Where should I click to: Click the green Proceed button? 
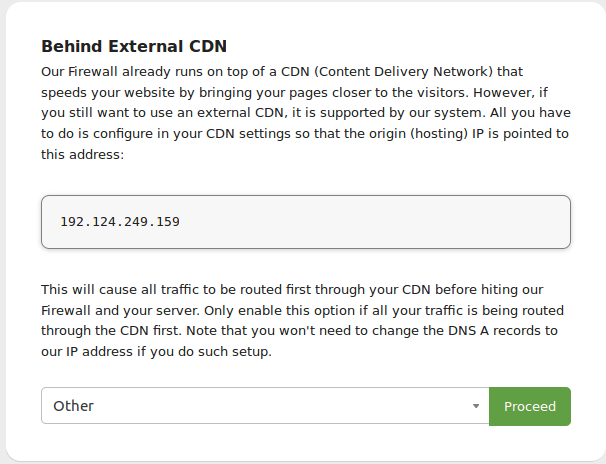tap(529, 406)
